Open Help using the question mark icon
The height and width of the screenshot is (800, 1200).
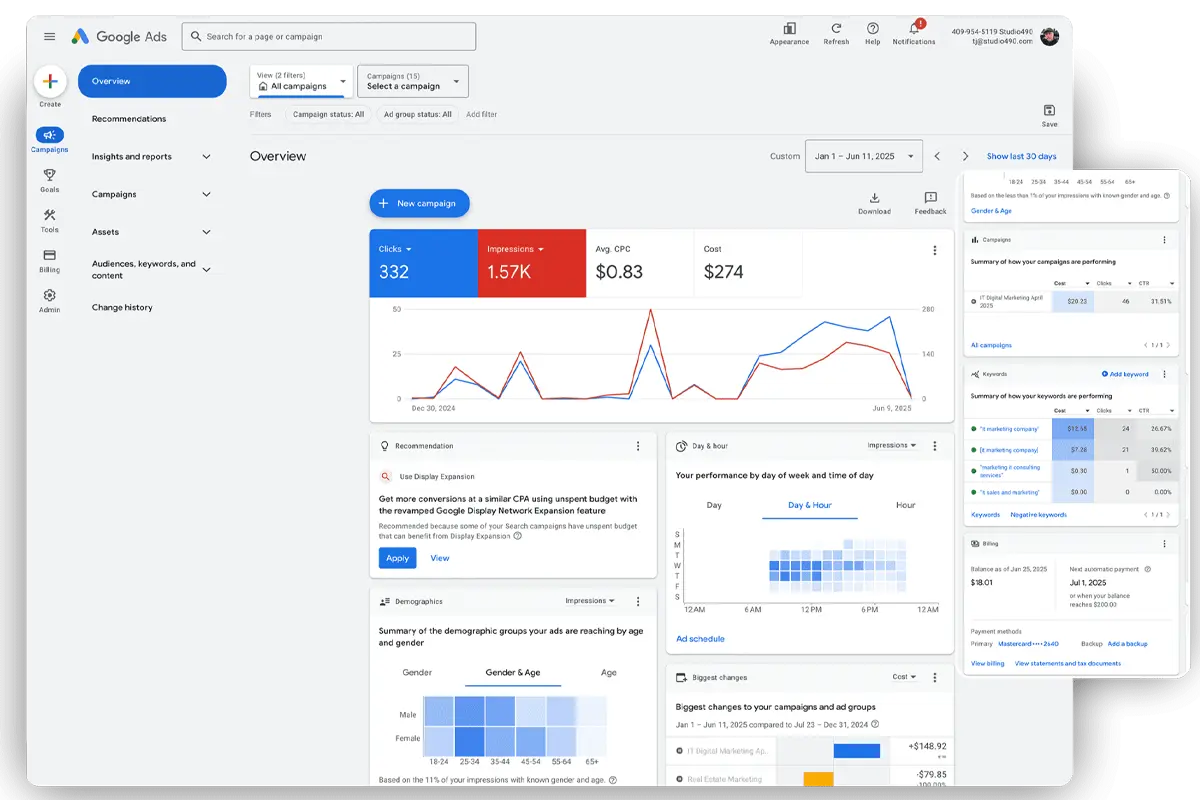pos(872,29)
